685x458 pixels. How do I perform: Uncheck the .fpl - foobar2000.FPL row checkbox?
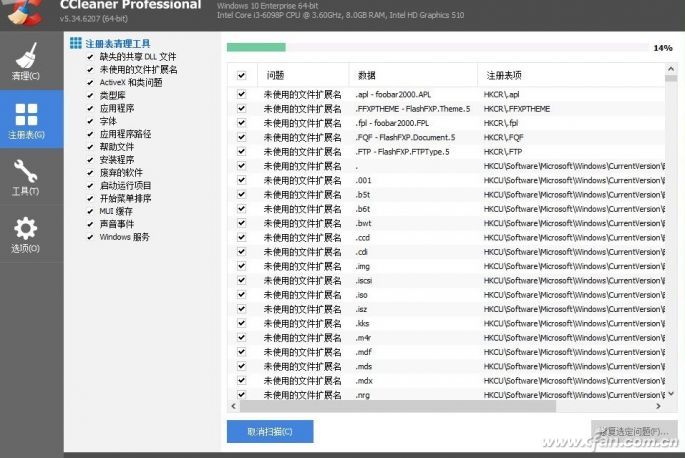click(x=241, y=123)
